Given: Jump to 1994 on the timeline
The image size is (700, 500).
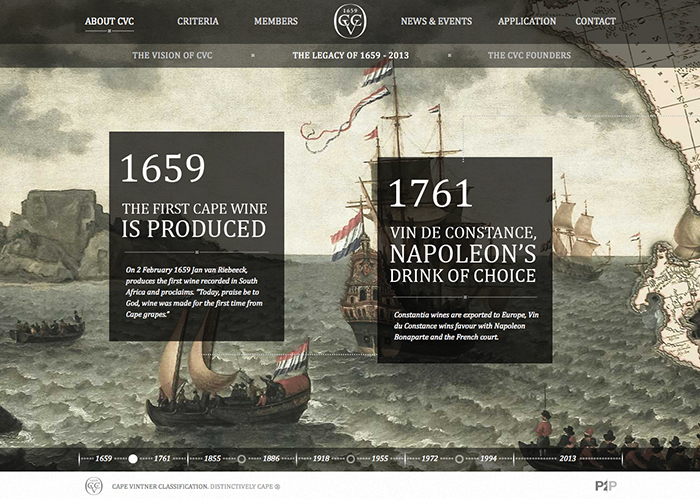Looking at the screenshot, I should coord(489,458).
